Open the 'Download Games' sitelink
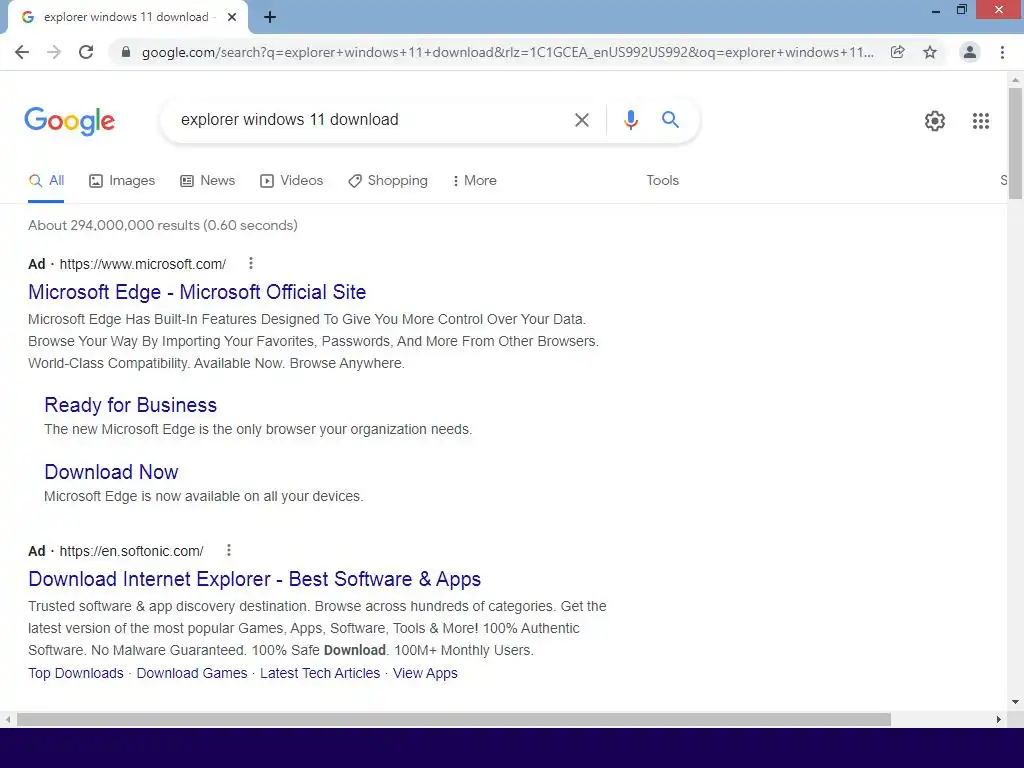The width and height of the screenshot is (1024, 768). (192, 673)
